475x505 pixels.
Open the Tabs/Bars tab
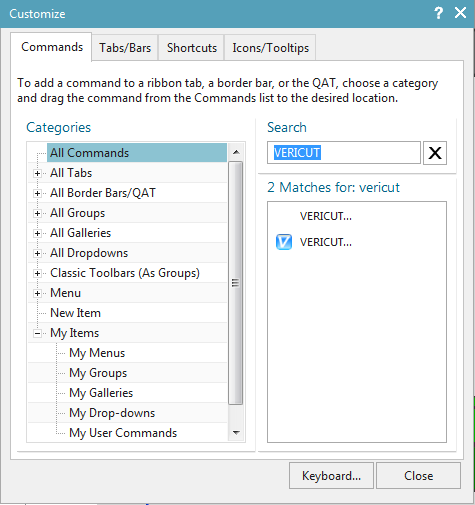[x=125, y=48]
